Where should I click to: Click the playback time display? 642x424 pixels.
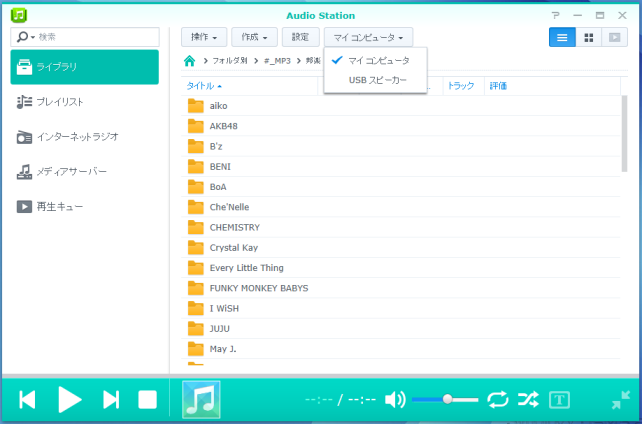[x=340, y=399]
